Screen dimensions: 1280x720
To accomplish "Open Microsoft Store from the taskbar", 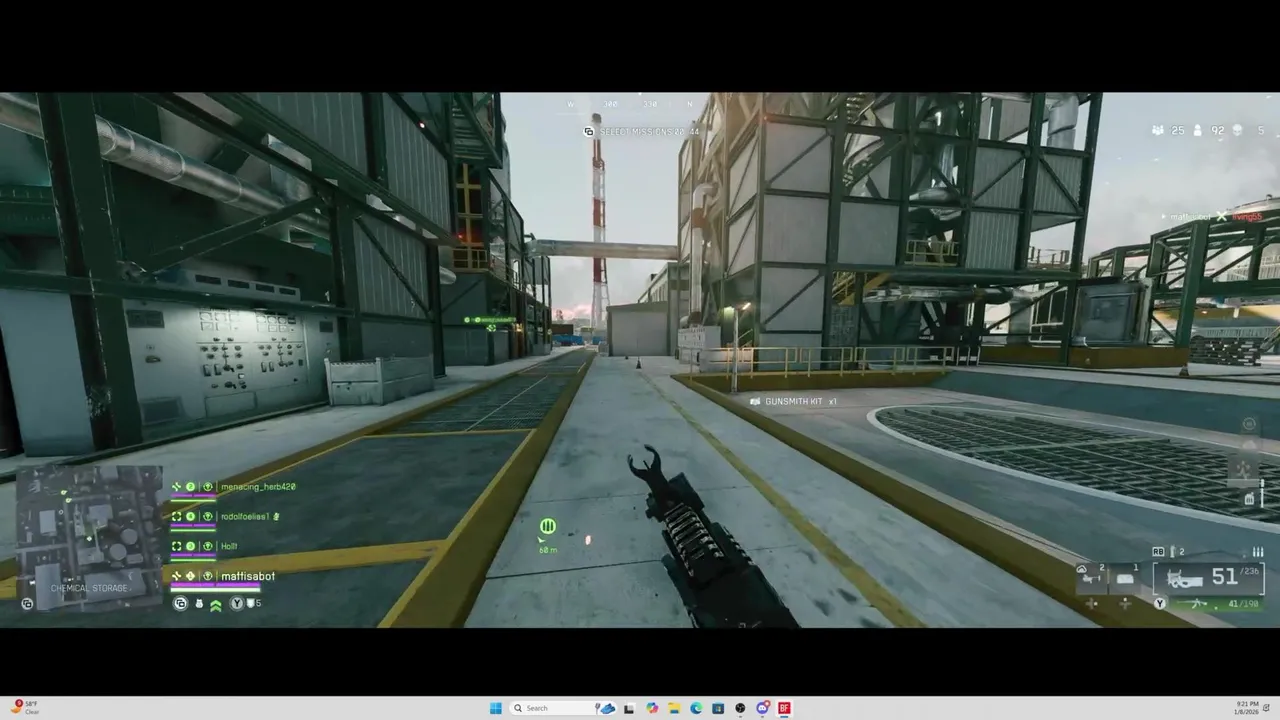I will tap(718, 708).
